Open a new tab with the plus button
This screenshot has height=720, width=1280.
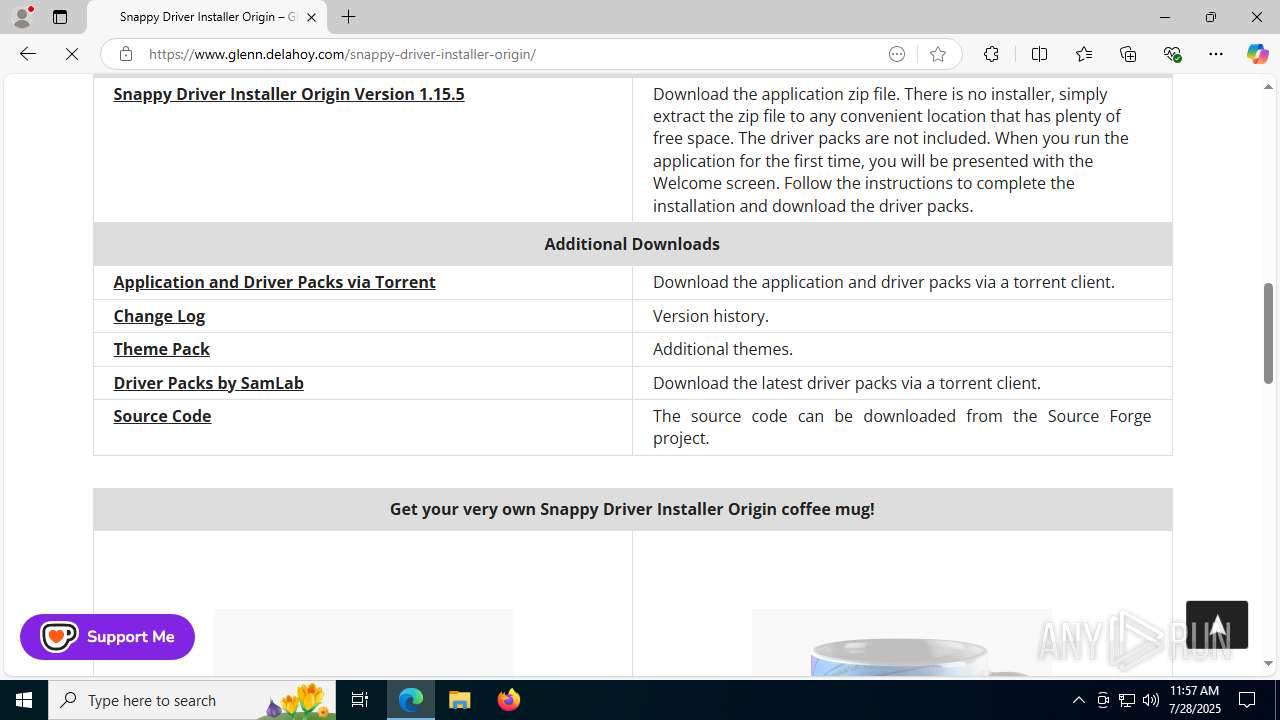pos(348,17)
